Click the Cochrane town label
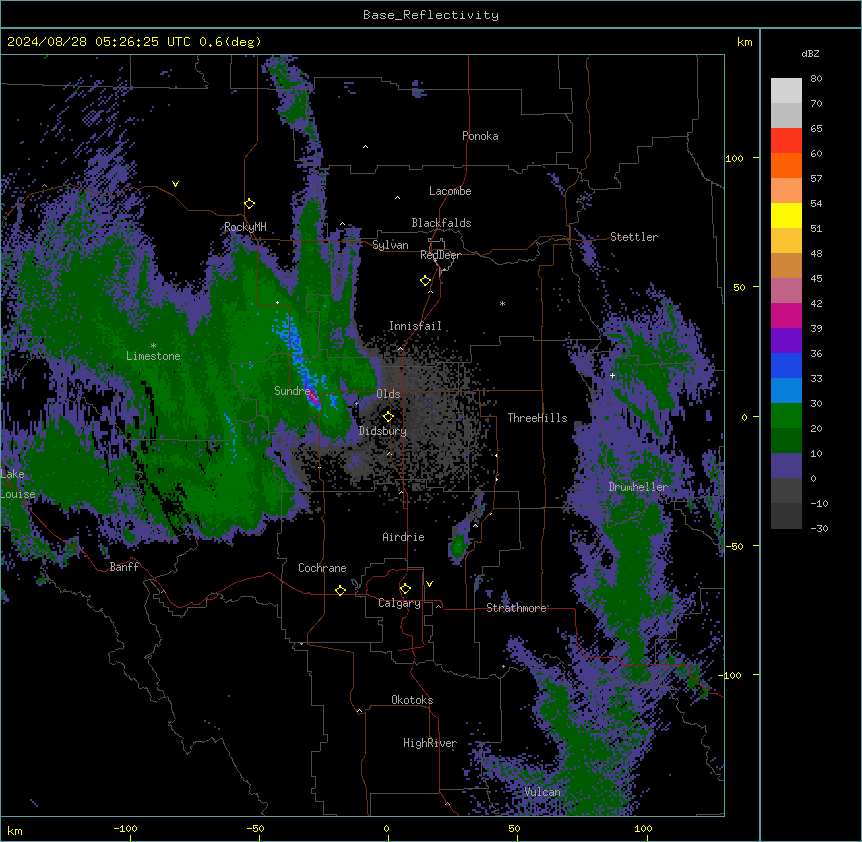The image size is (862, 842). click(x=322, y=568)
